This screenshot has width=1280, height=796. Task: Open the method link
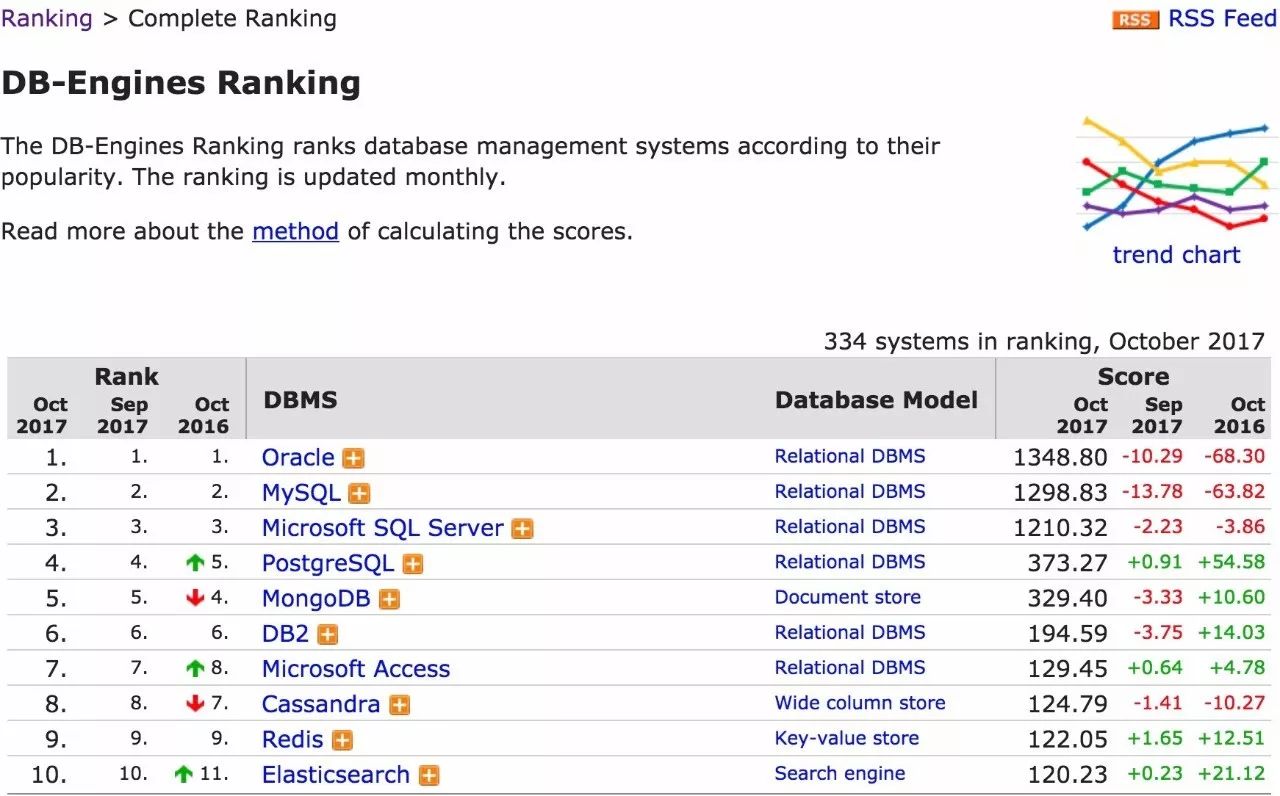click(x=295, y=231)
